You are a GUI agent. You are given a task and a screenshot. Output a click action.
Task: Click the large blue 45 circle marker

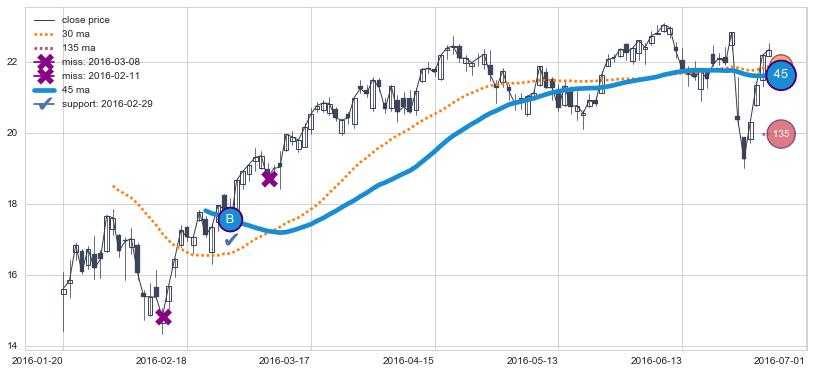pos(781,75)
